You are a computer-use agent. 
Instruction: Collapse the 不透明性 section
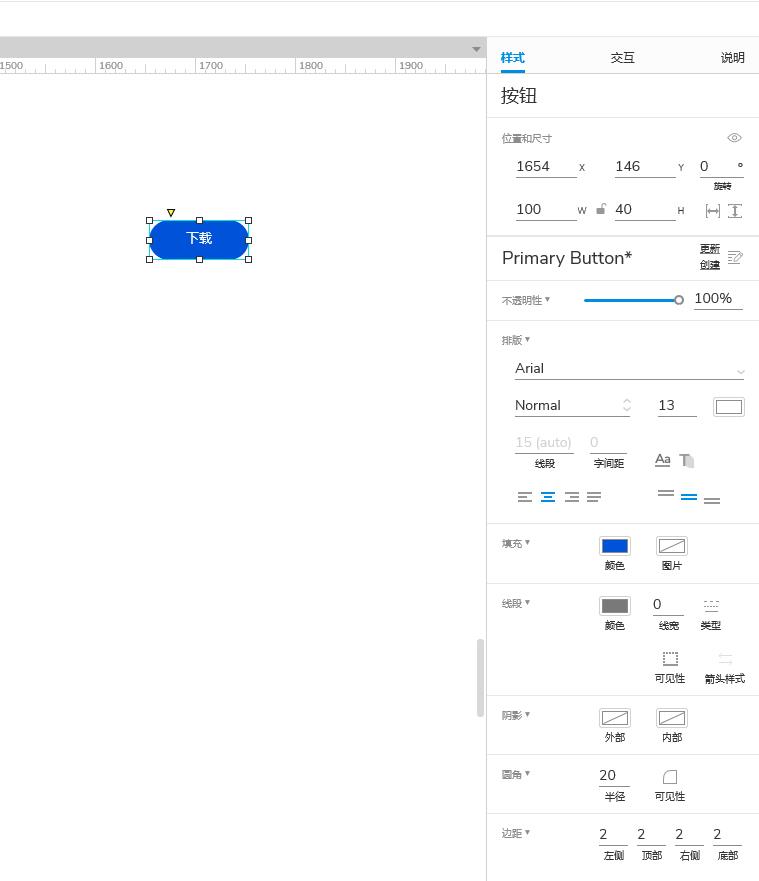tap(526, 300)
